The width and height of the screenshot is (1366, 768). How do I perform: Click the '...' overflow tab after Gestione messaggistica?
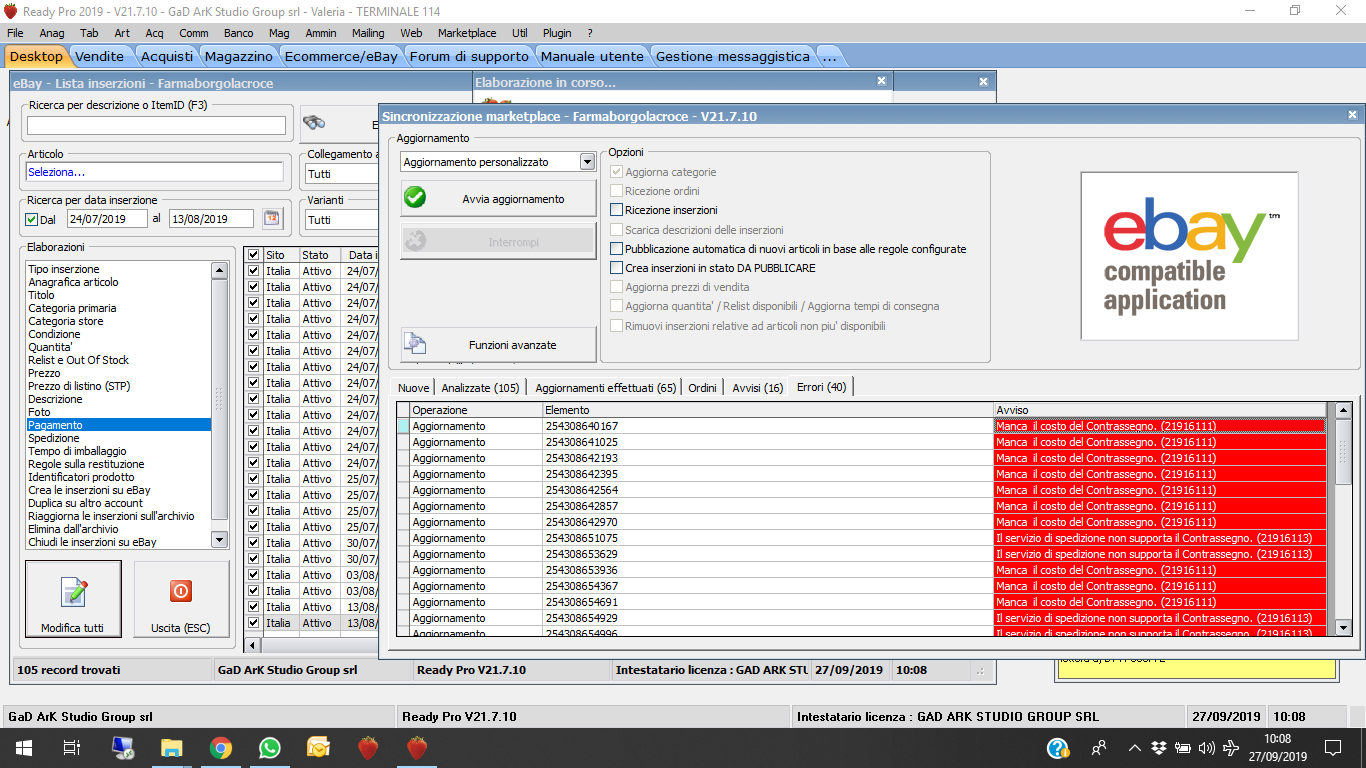[x=829, y=56]
